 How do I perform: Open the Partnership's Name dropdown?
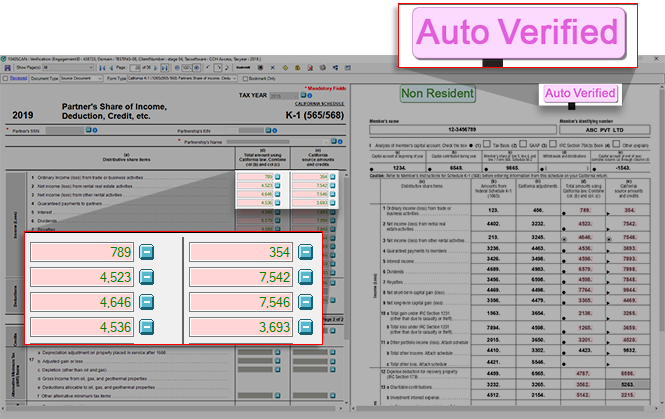[x=278, y=142]
